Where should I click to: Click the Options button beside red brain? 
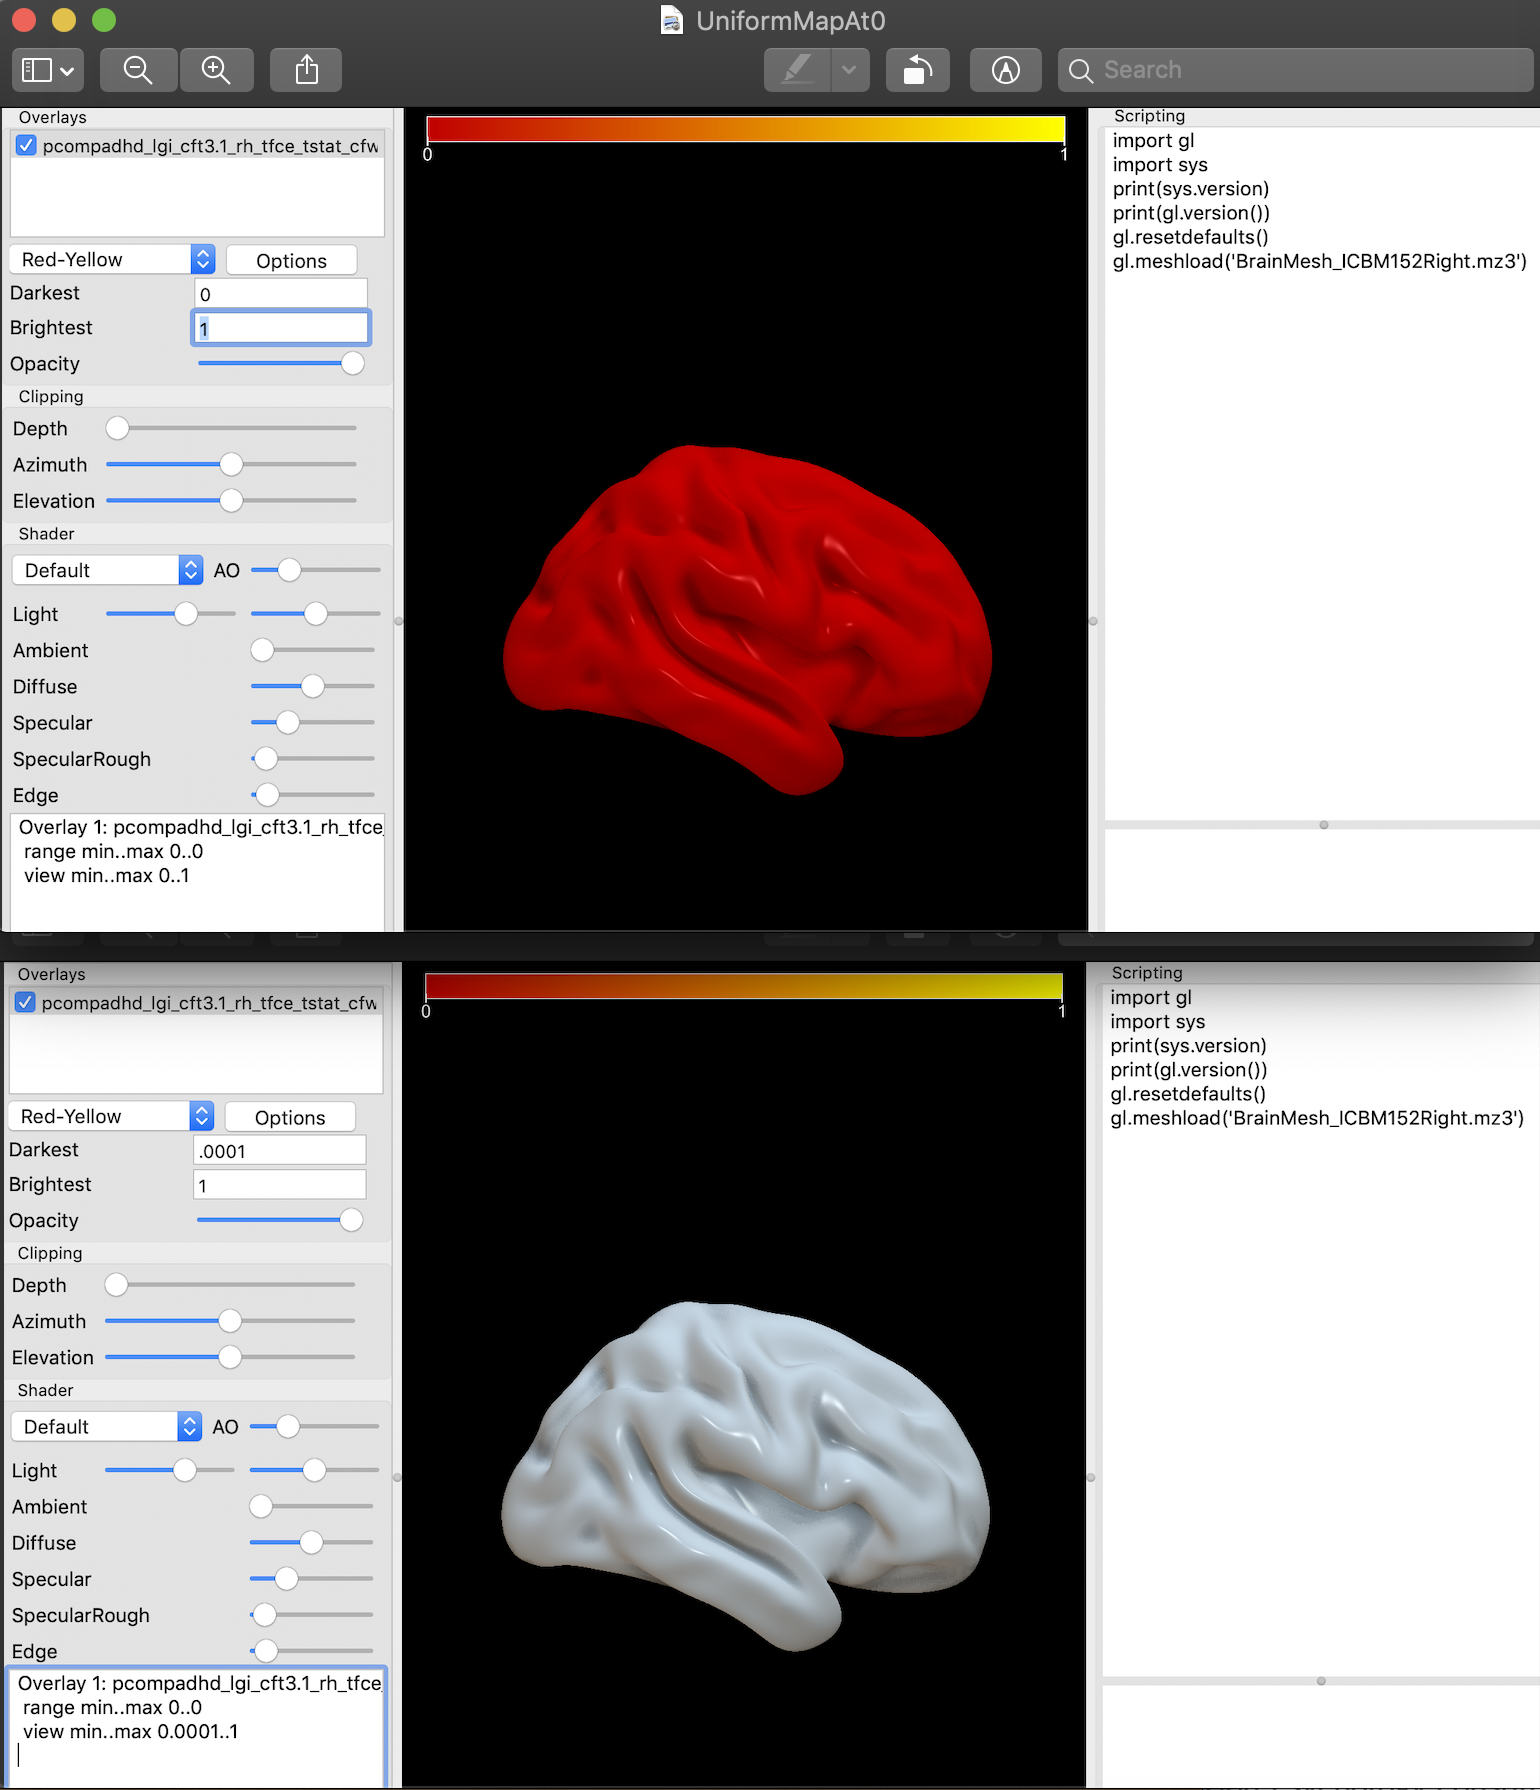tap(291, 261)
